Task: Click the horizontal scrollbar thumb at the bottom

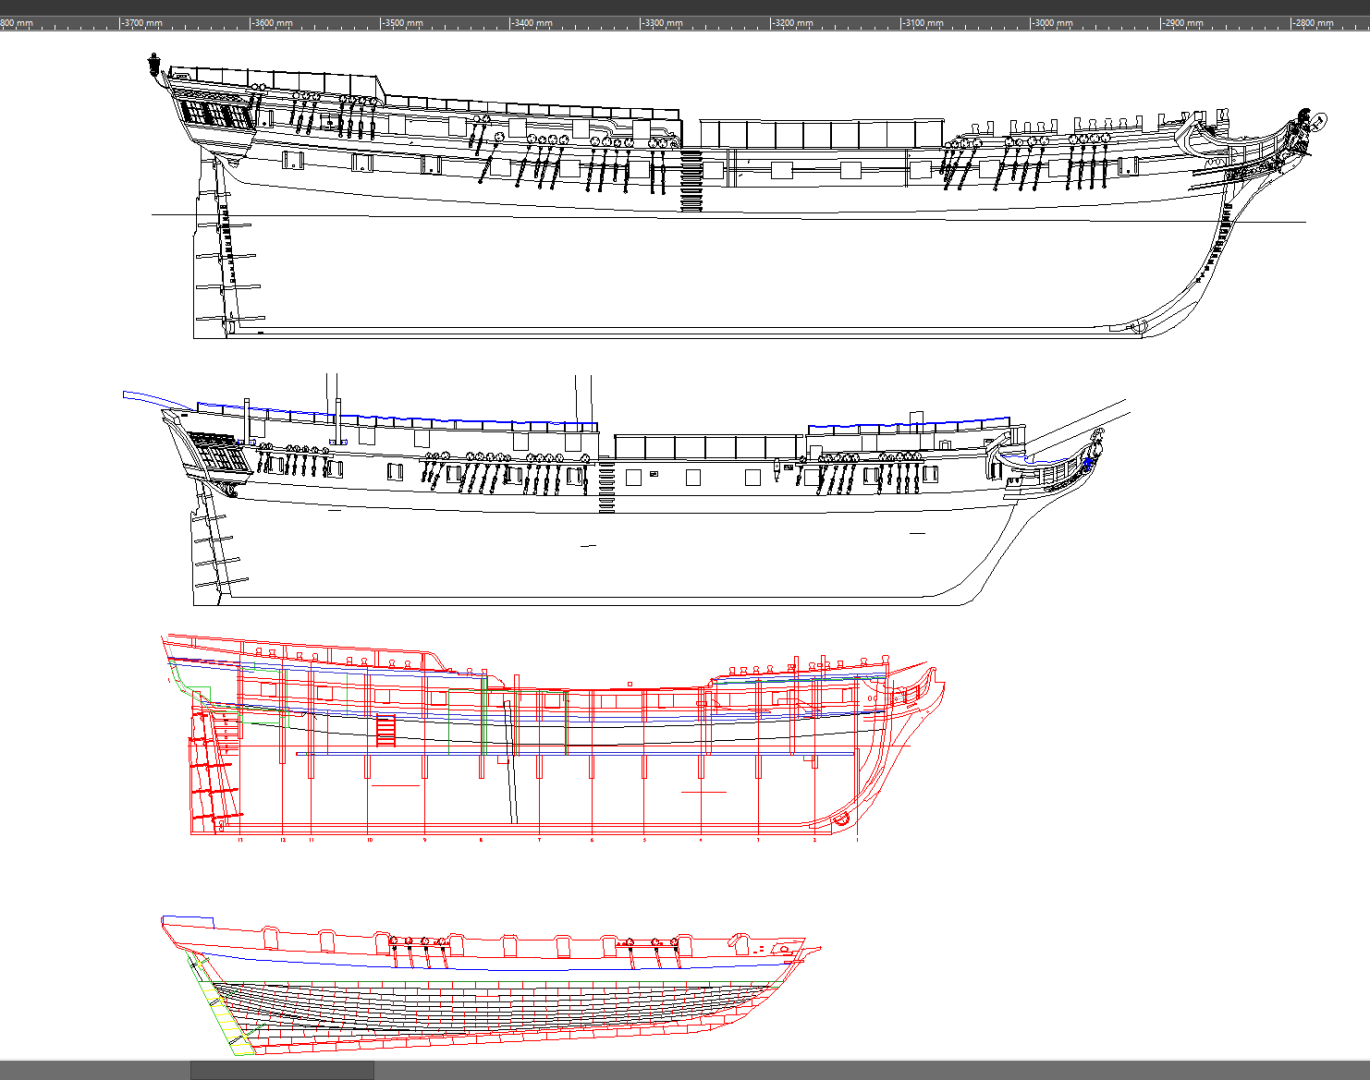Action: pyautogui.click(x=282, y=1070)
